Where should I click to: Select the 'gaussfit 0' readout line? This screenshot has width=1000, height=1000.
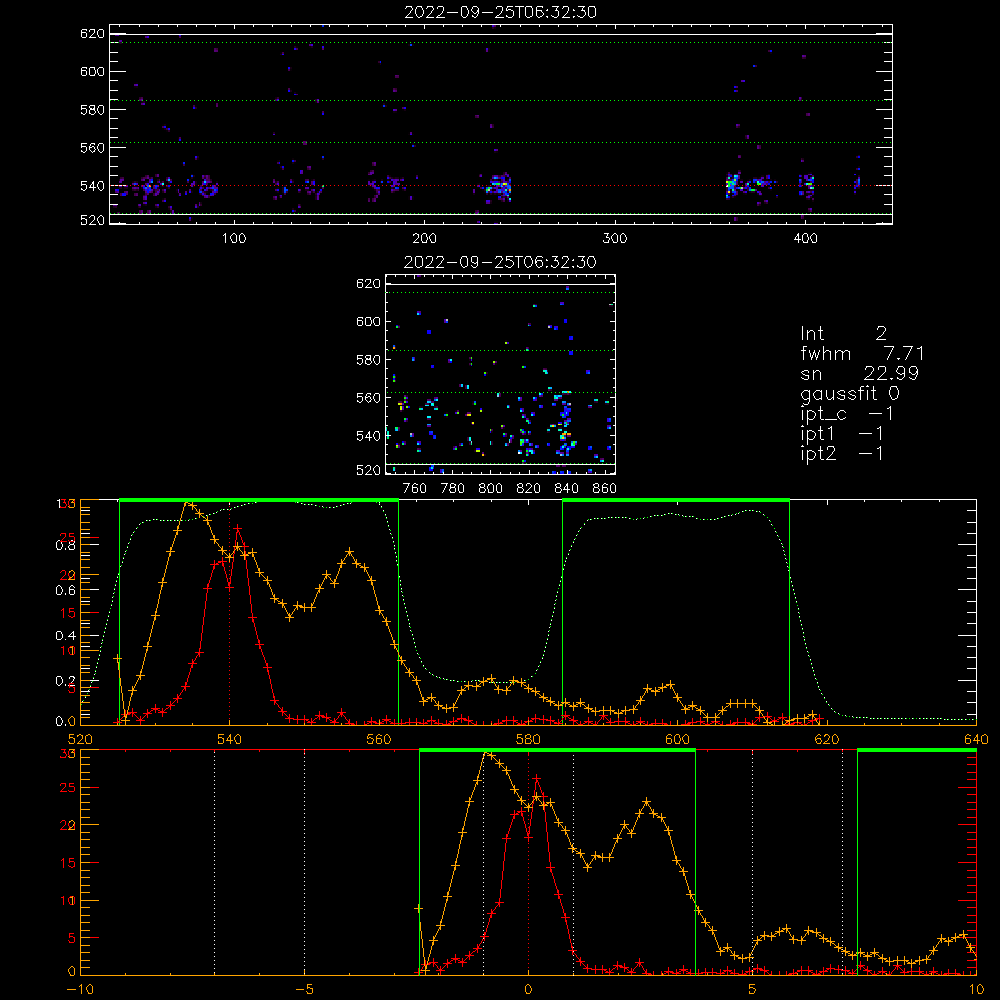849,393
